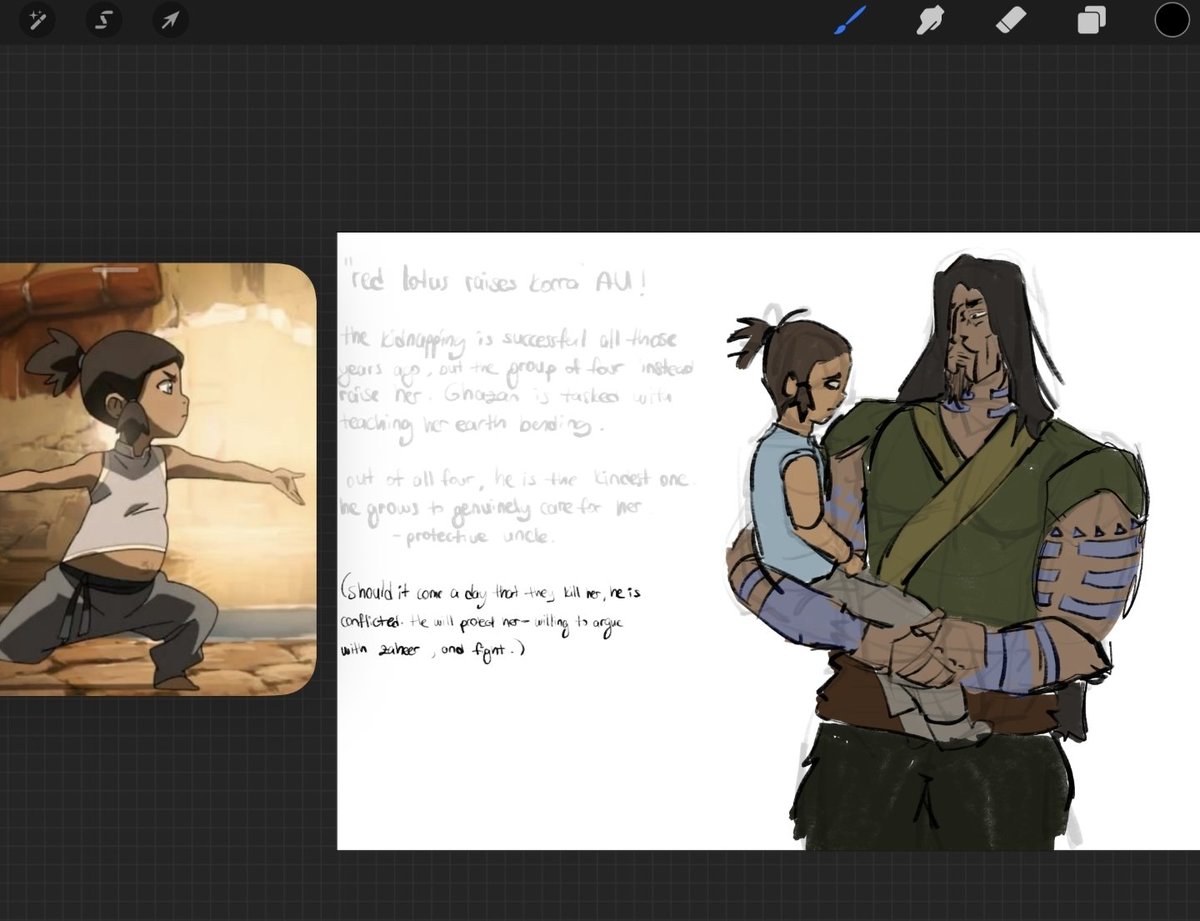Open the Layers panel
The width and height of the screenshot is (1200, 921).
[x=1091, y=20]
